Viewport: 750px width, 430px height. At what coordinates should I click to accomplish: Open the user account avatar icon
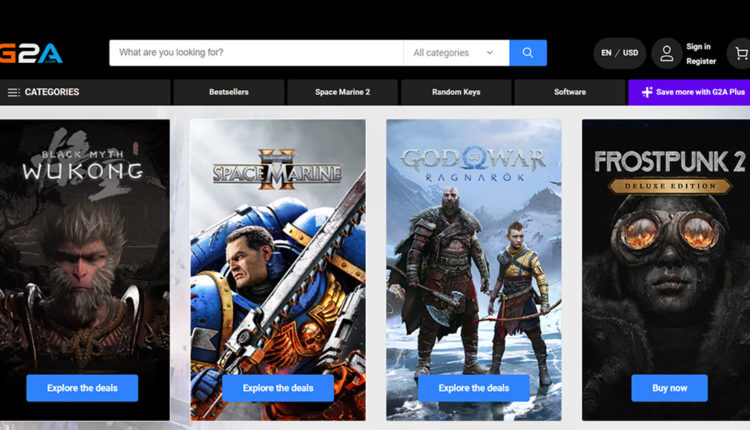click(666, 53)
